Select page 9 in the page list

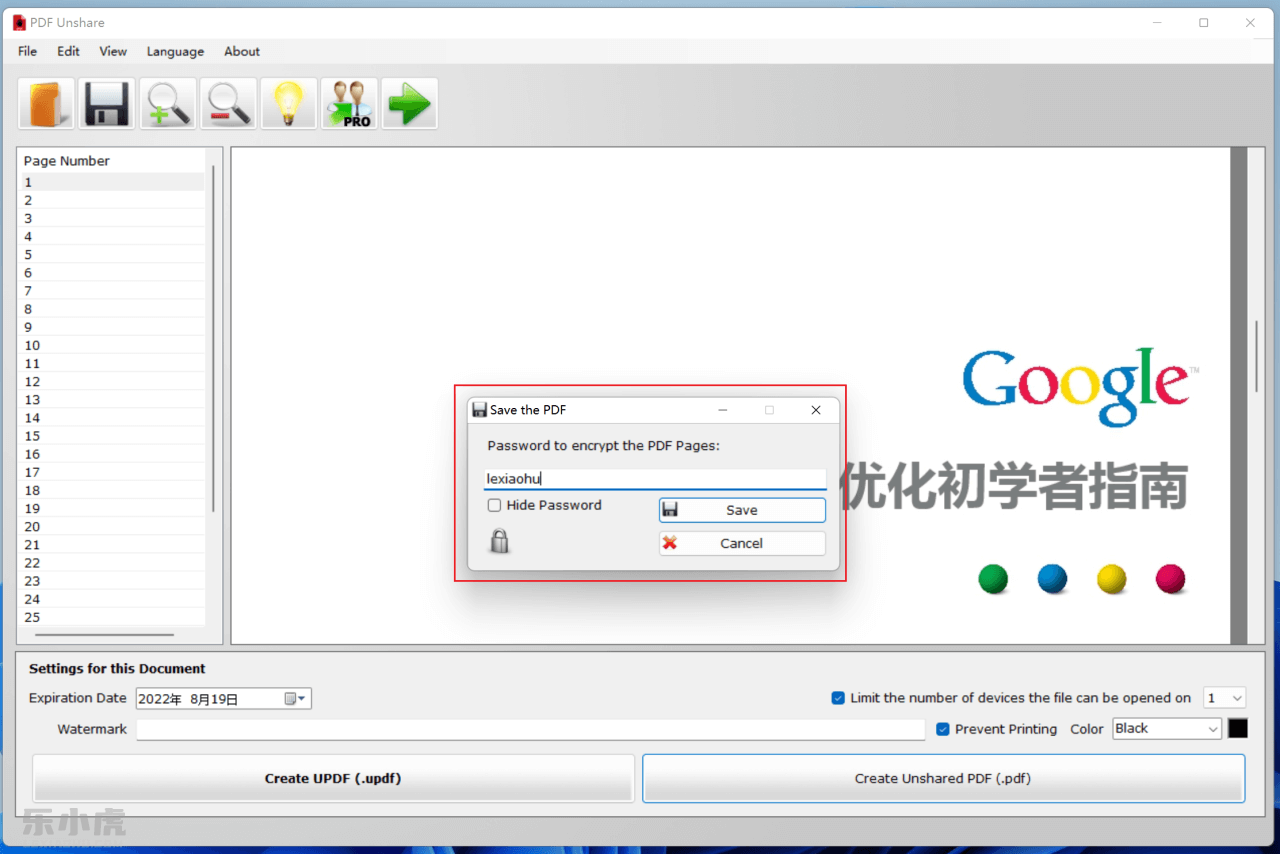(x=113, y=327)
